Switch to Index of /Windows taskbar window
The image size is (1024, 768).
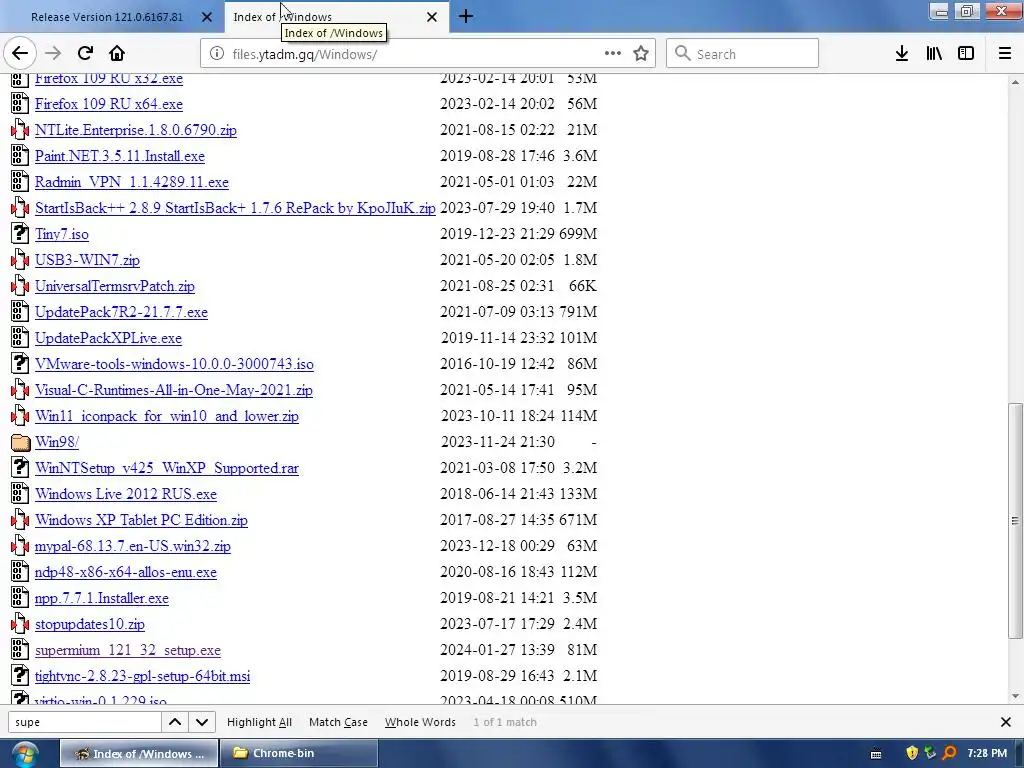pos(138,754)
